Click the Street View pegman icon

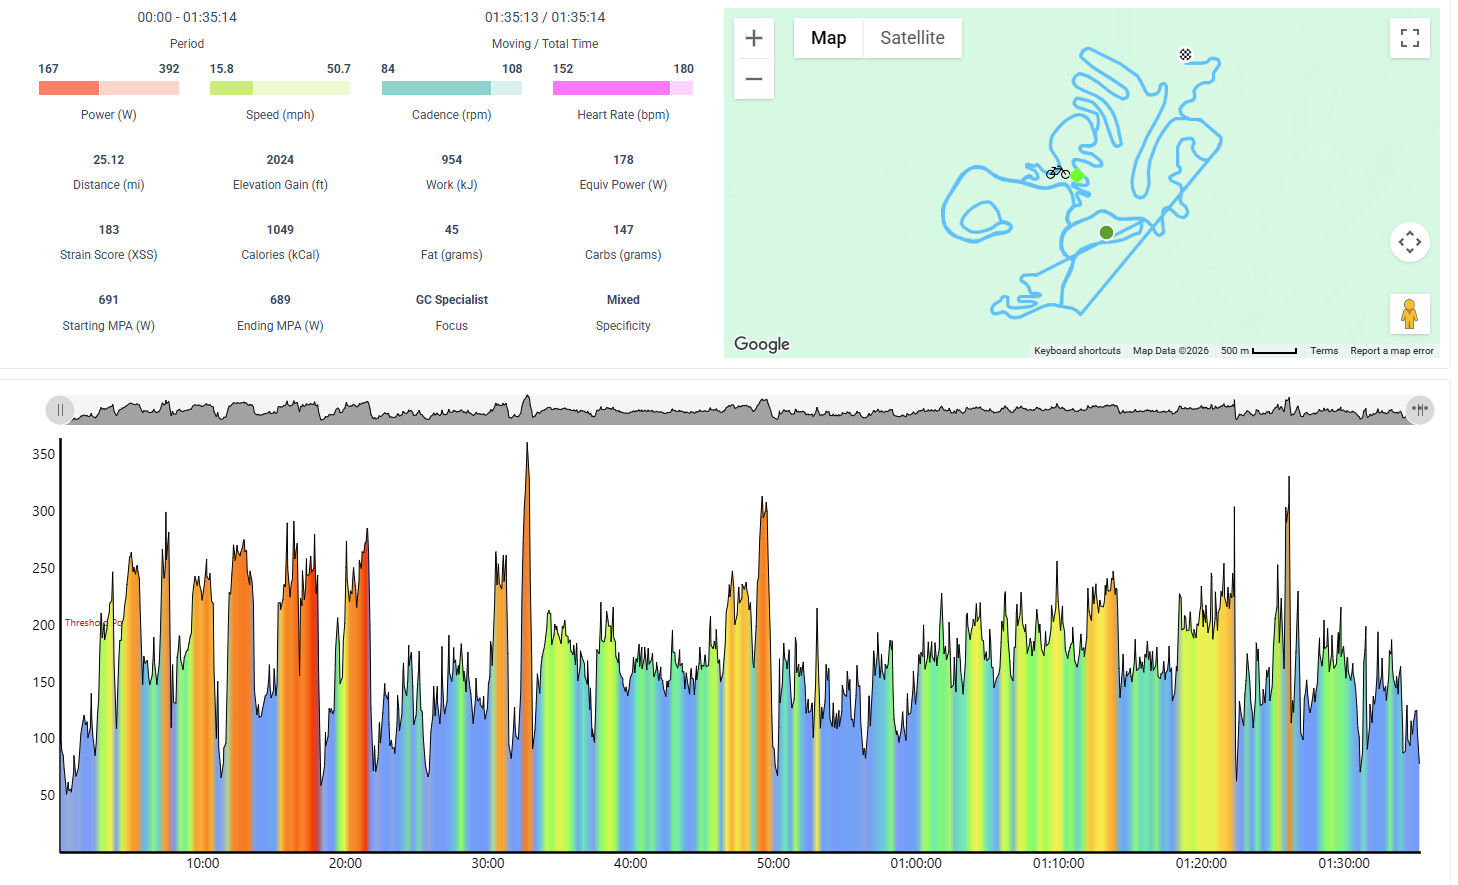[x=1410, y=314]
